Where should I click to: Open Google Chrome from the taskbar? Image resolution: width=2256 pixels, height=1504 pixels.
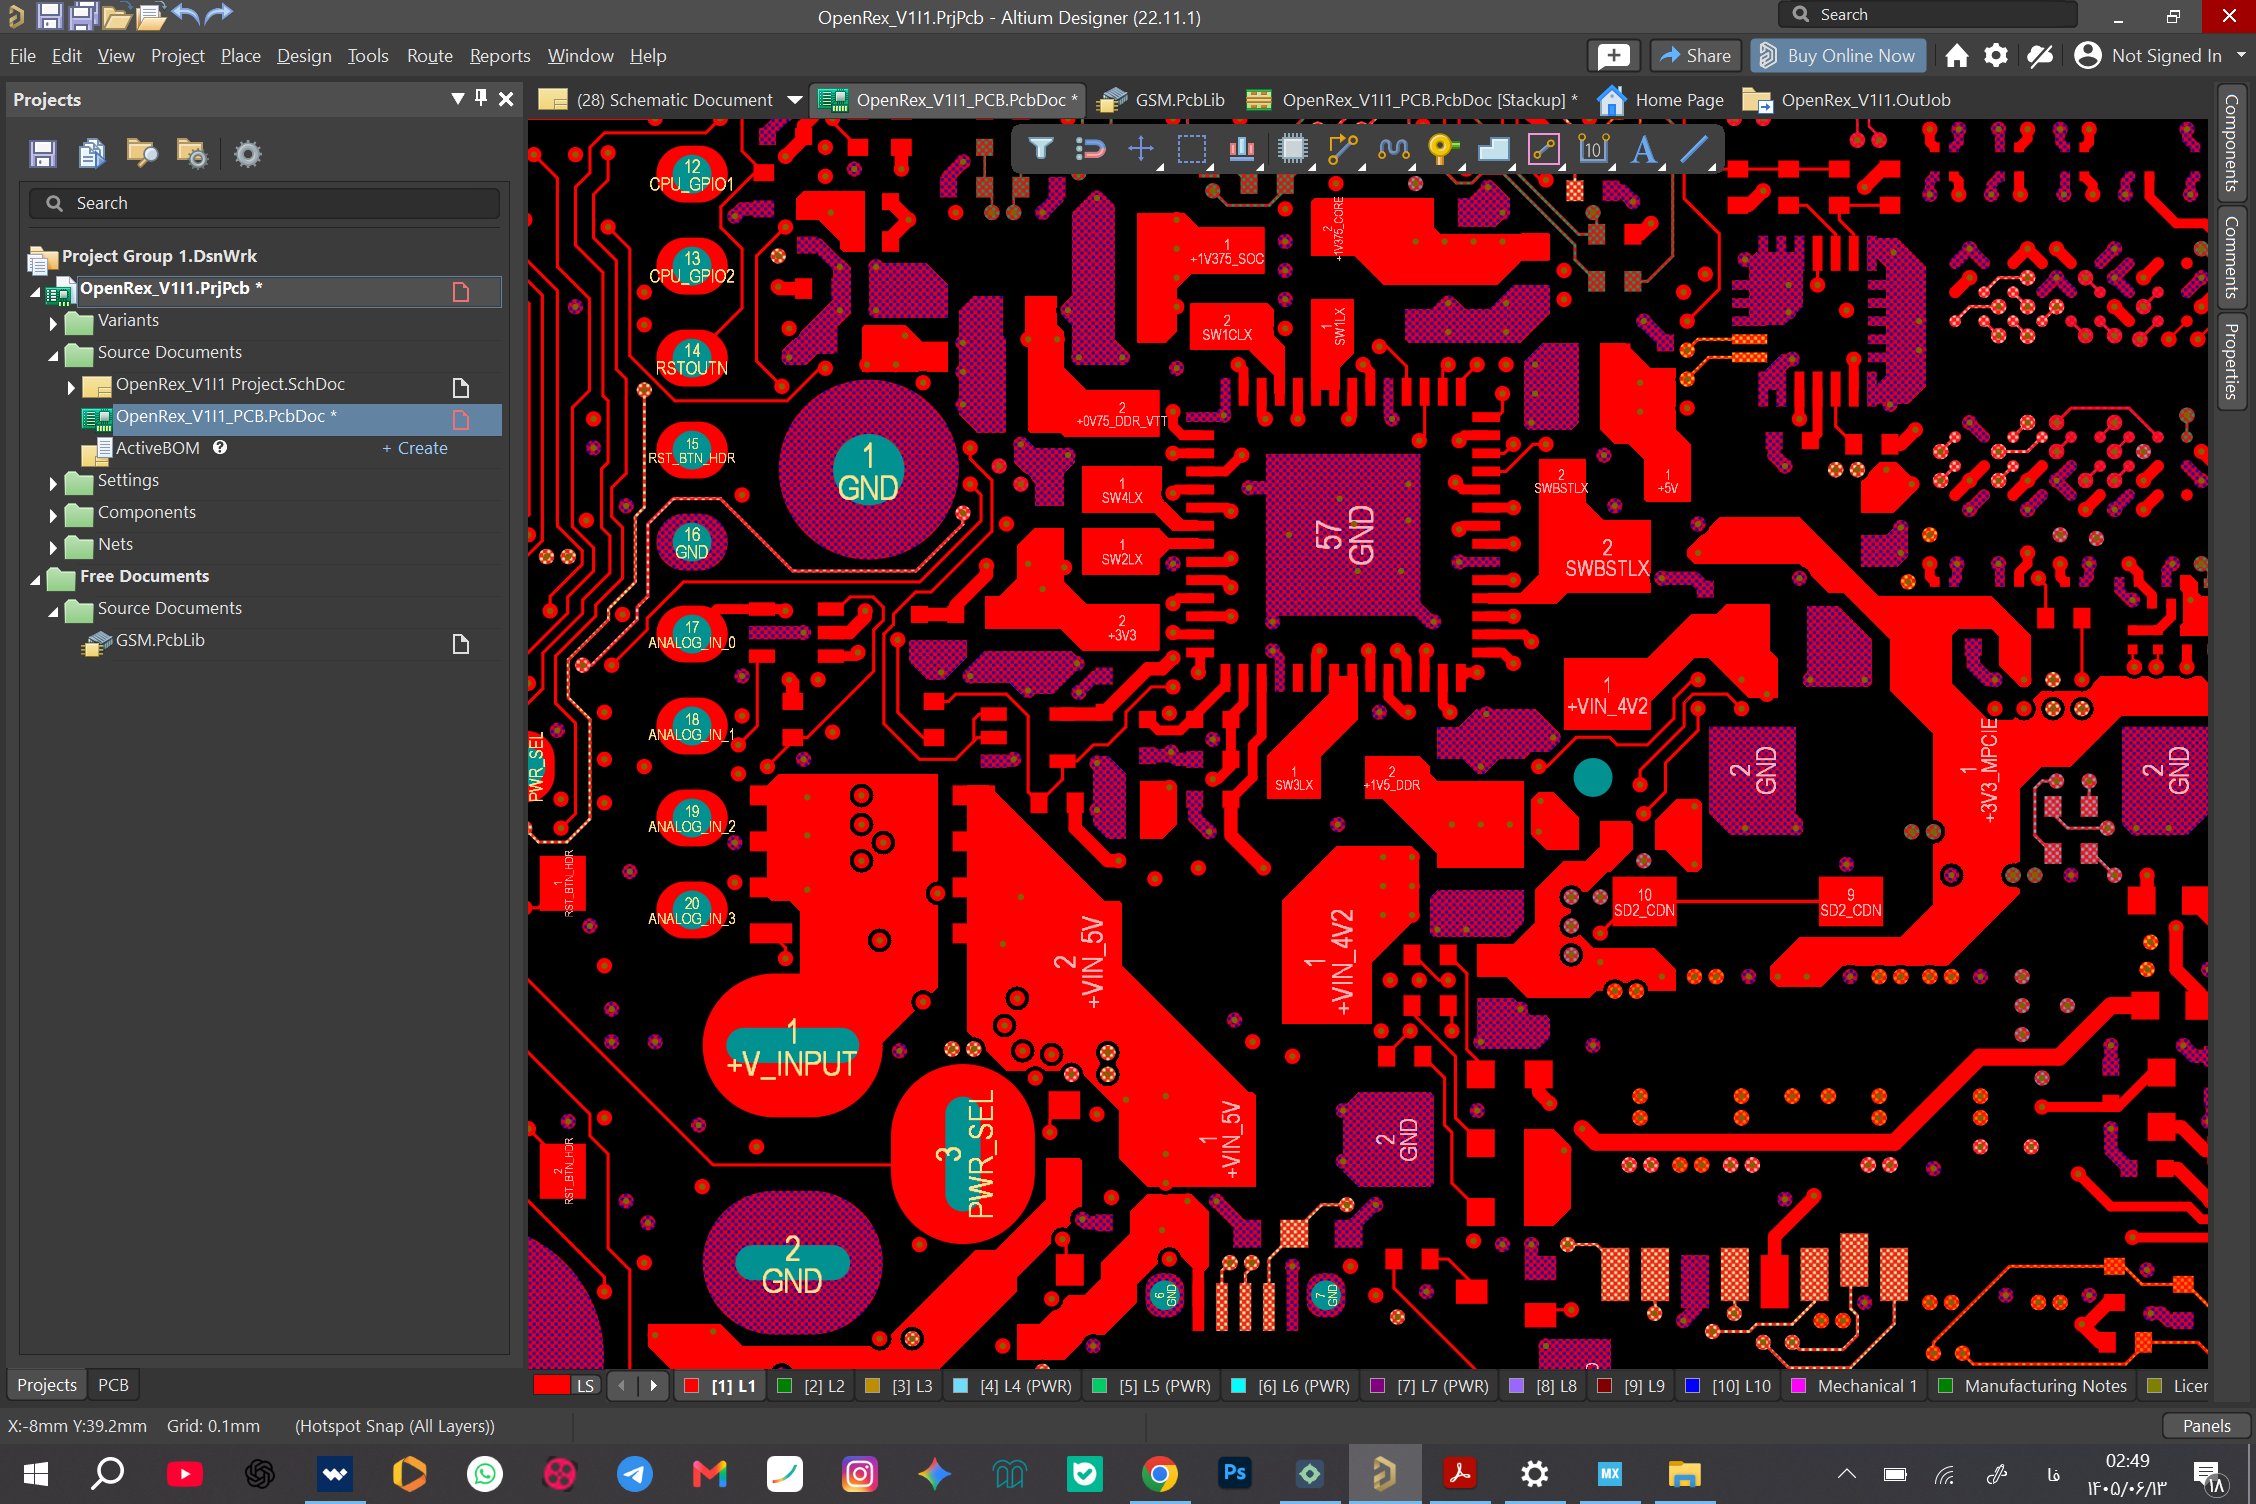tap(1160, 1474)
